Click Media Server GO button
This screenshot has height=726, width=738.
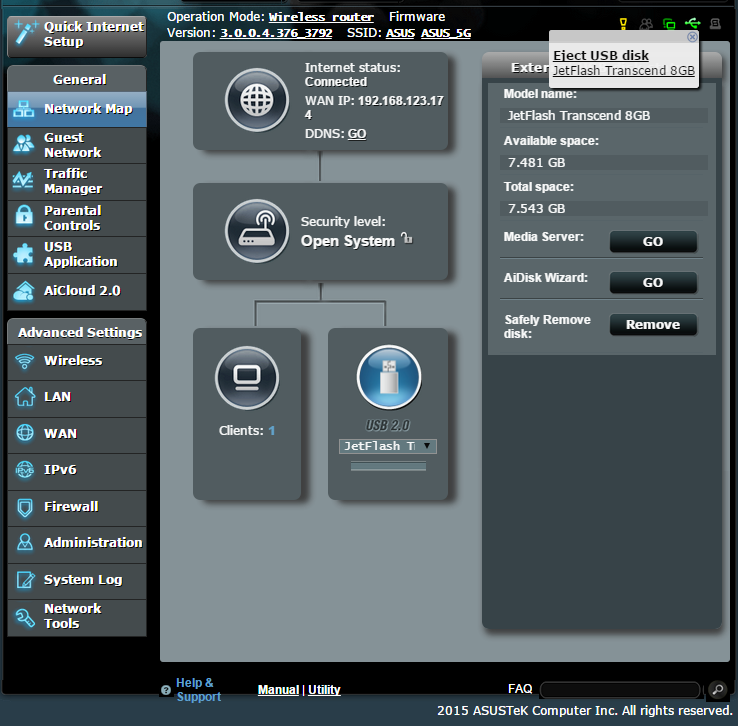[653, 241]
